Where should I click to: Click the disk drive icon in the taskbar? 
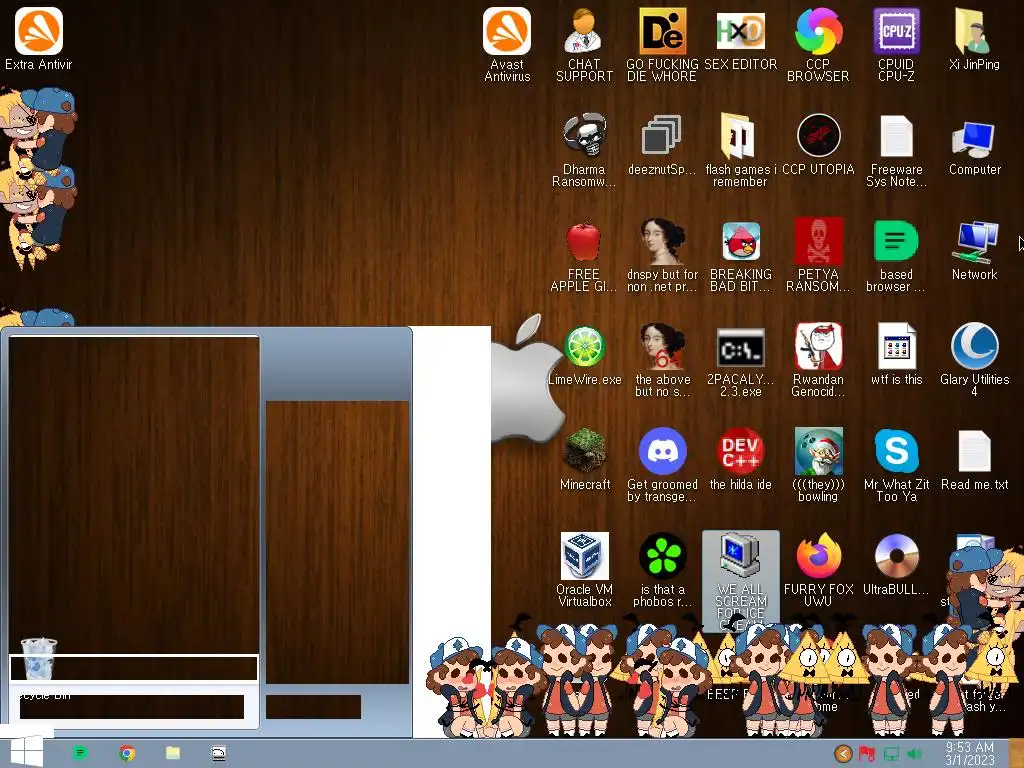pyautogui.click(x=219, y=753)
